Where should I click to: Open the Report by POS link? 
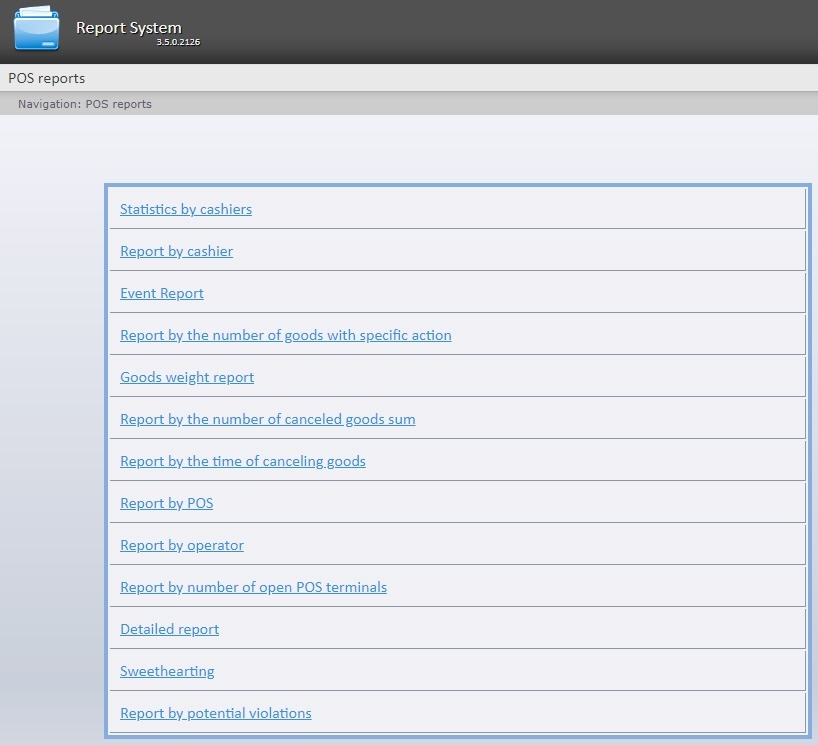[x=166, y=503]
